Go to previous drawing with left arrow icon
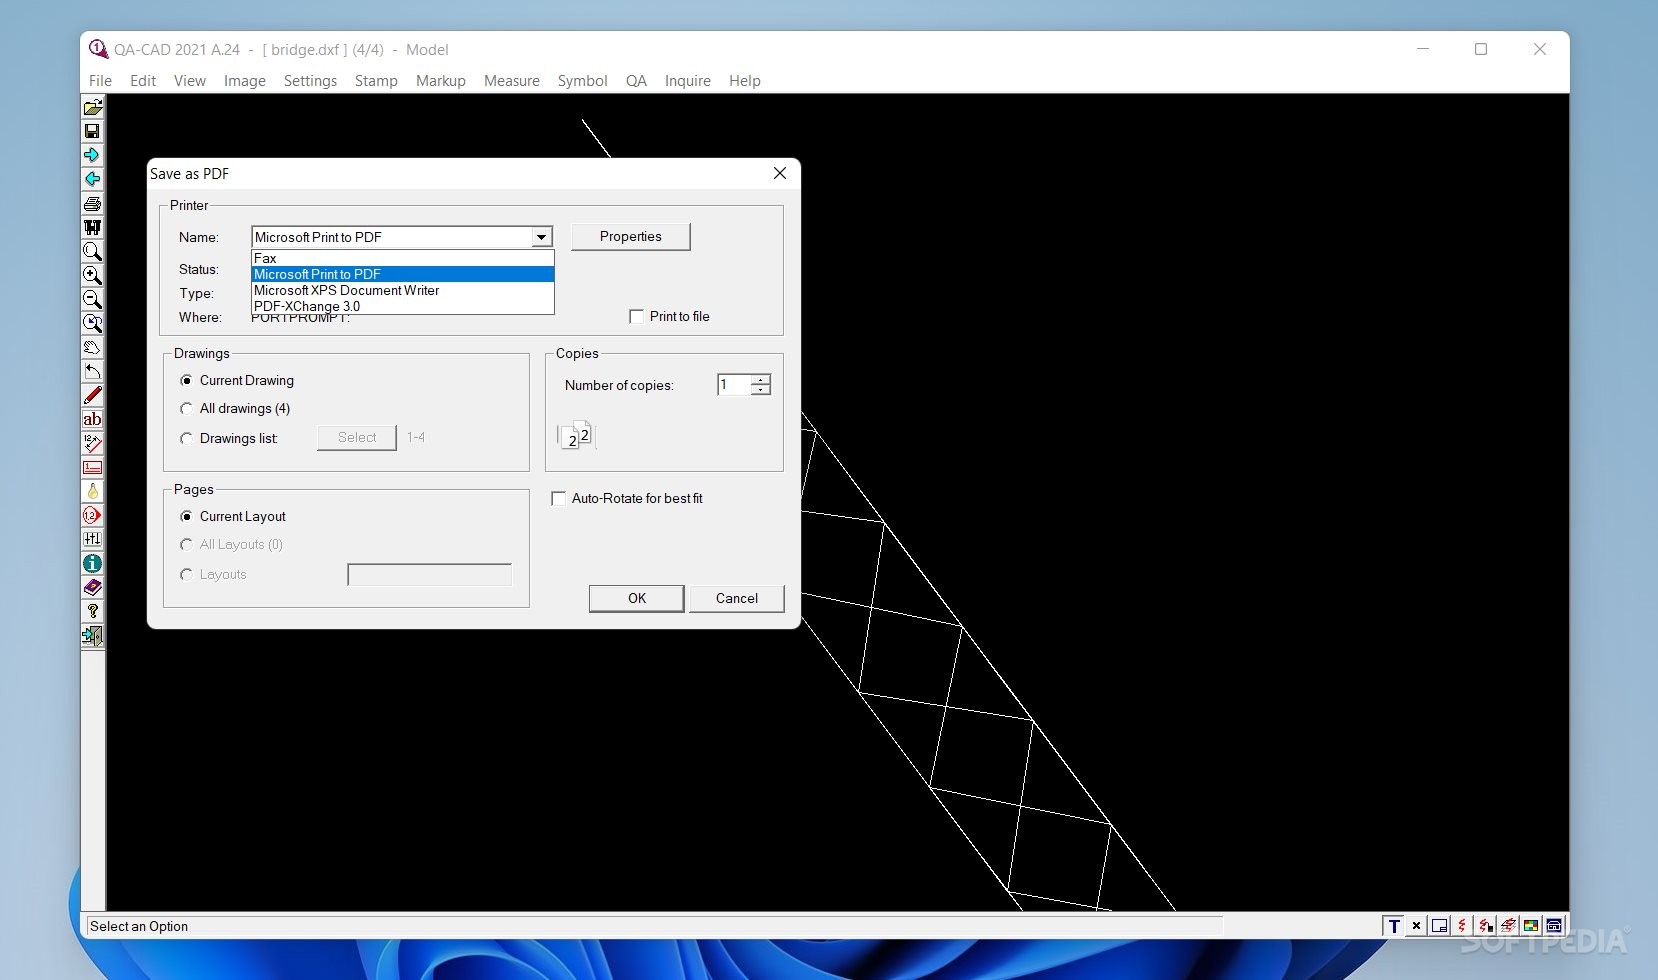 [x=92, y=179]
